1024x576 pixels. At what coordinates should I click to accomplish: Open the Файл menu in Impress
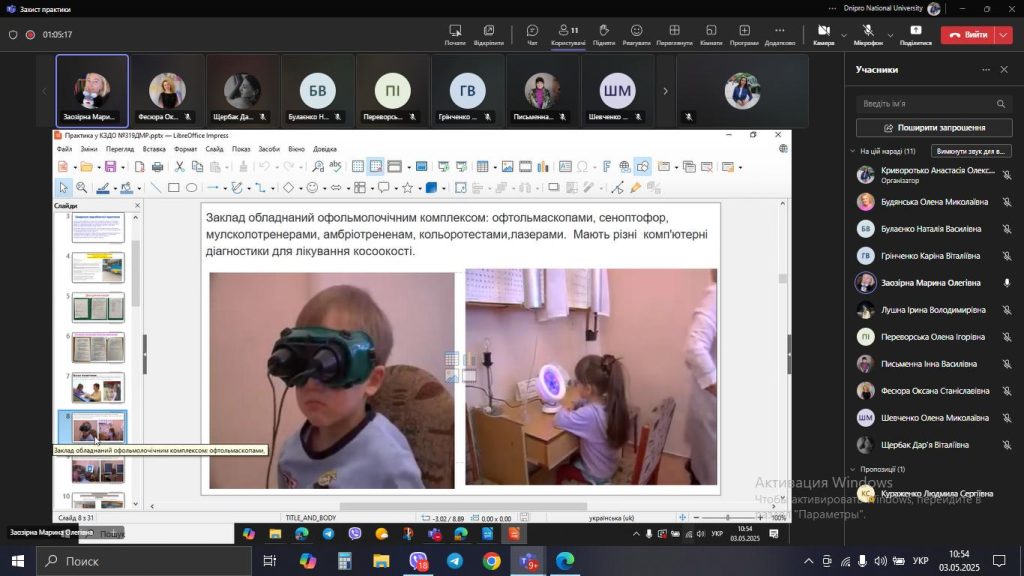click(64, 149)
